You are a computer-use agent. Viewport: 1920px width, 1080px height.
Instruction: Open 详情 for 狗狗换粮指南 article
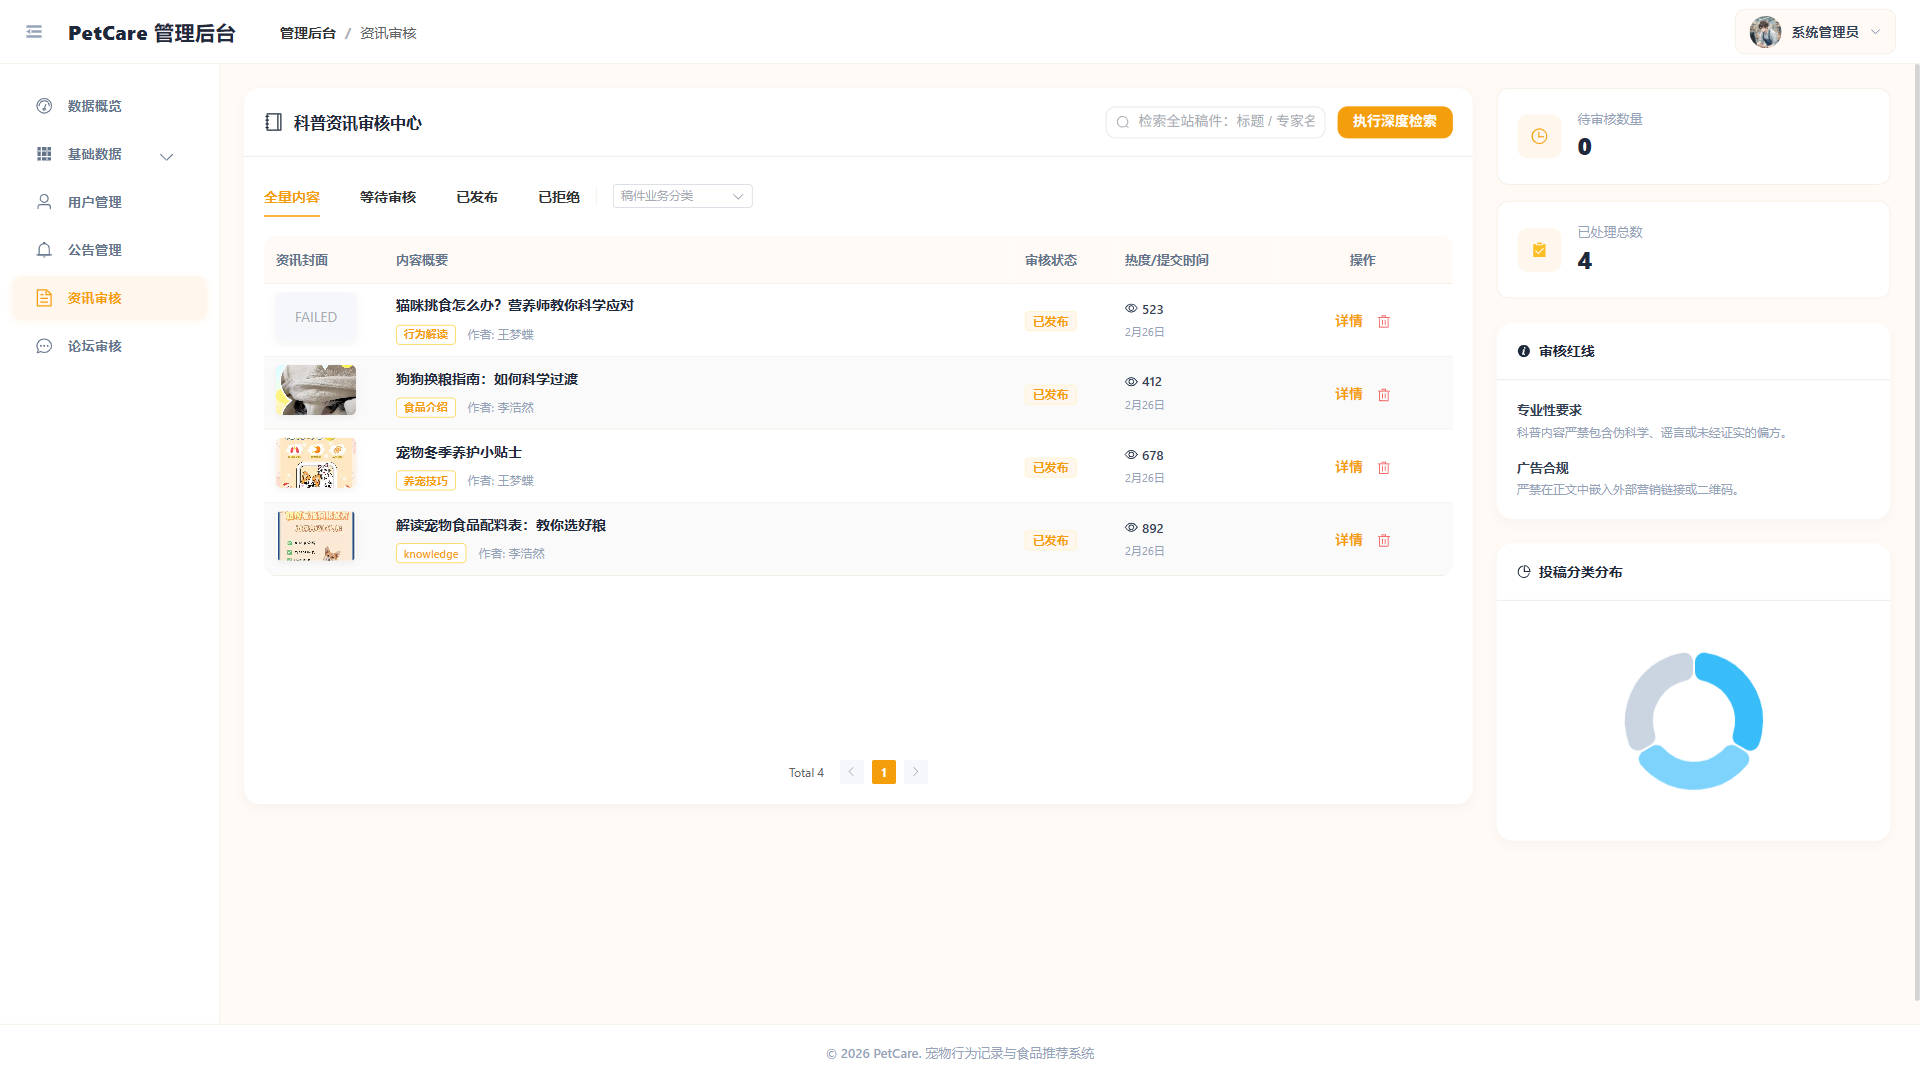(1348, 394)
